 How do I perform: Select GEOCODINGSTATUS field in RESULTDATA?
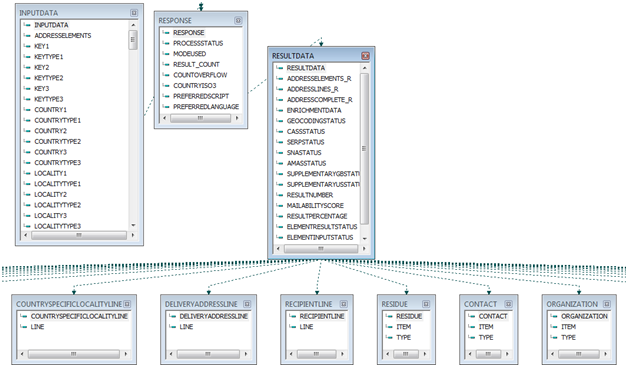point(316,121)
